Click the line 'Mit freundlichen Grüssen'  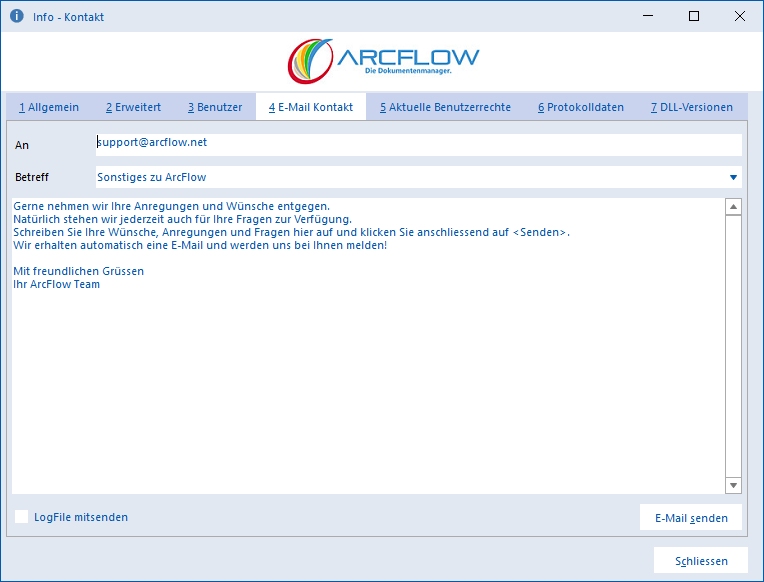pyautogui.click(x=78, y=271)
